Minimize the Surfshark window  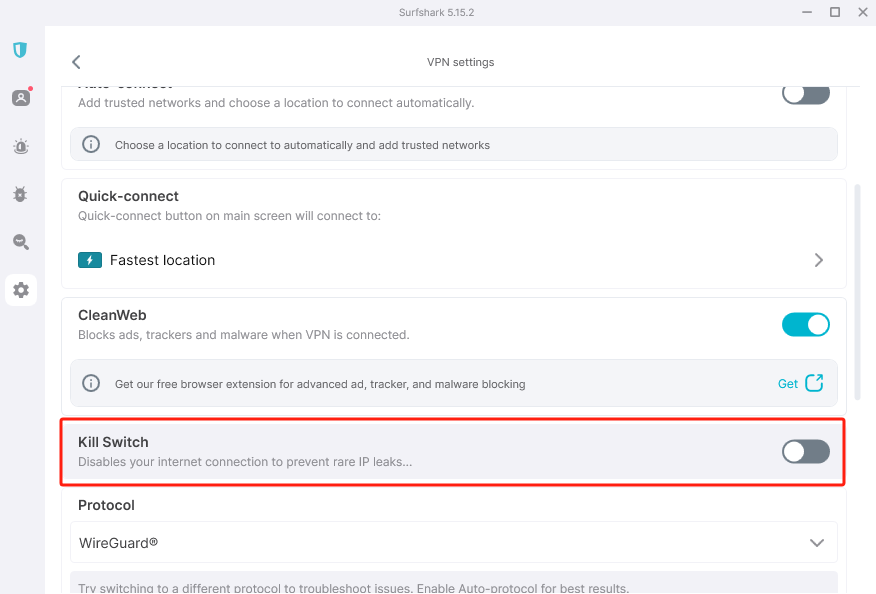pos(807,12)
